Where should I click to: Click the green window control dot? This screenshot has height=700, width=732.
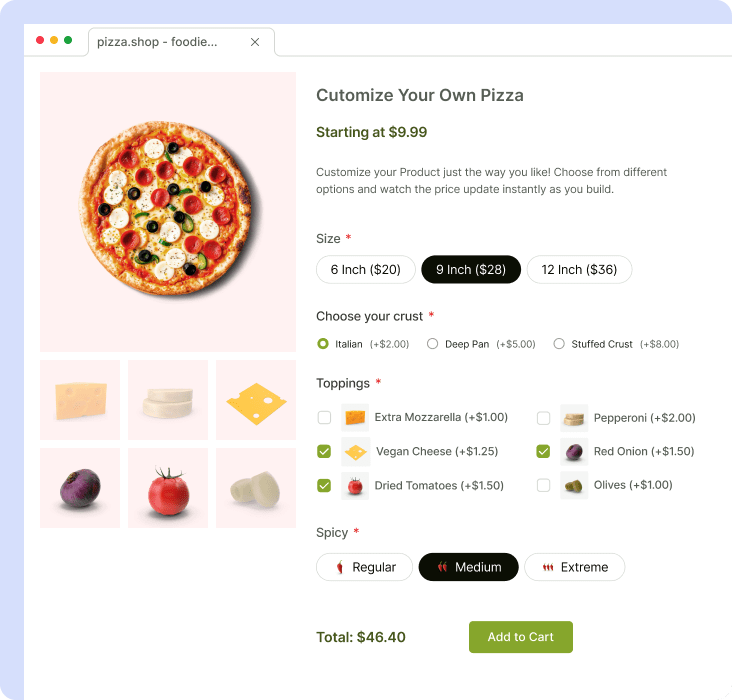coord(68,40)
